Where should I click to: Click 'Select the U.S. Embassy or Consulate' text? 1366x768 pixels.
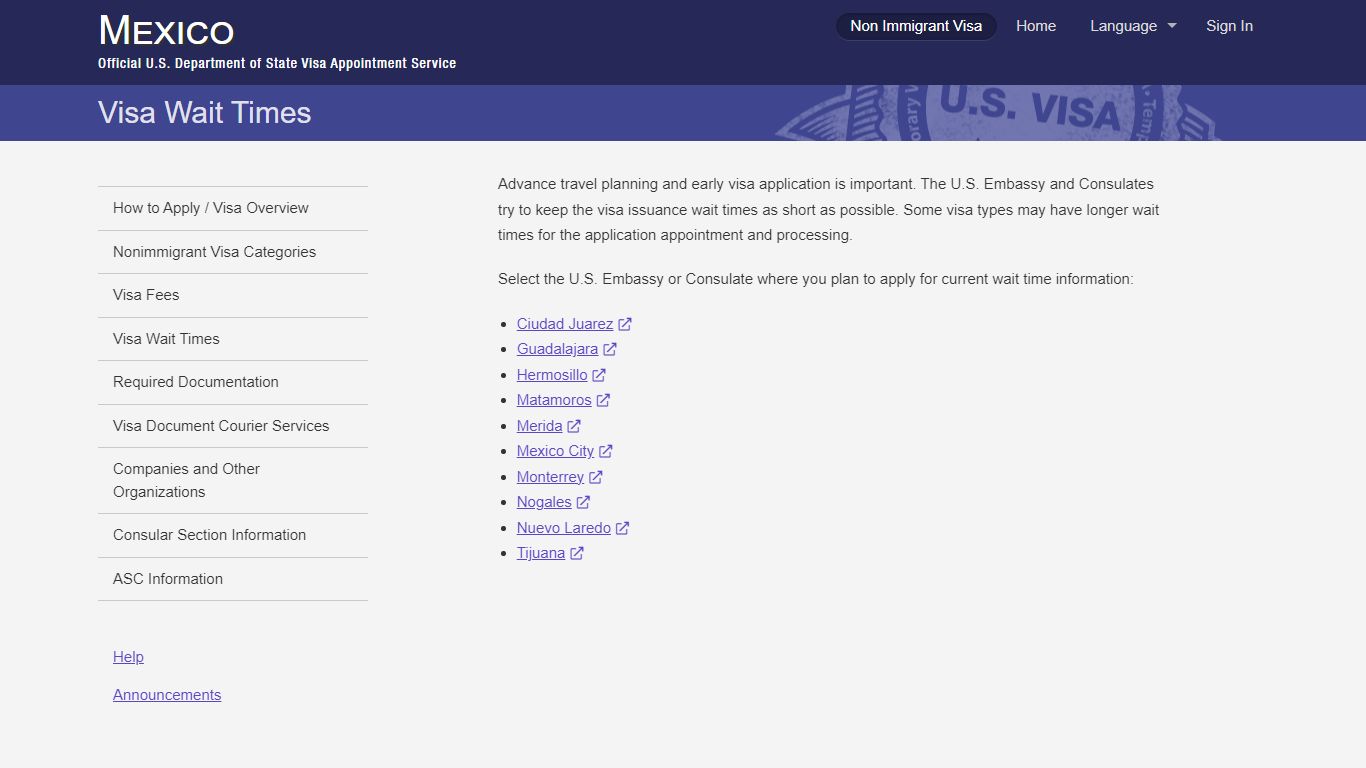(816, 279)
